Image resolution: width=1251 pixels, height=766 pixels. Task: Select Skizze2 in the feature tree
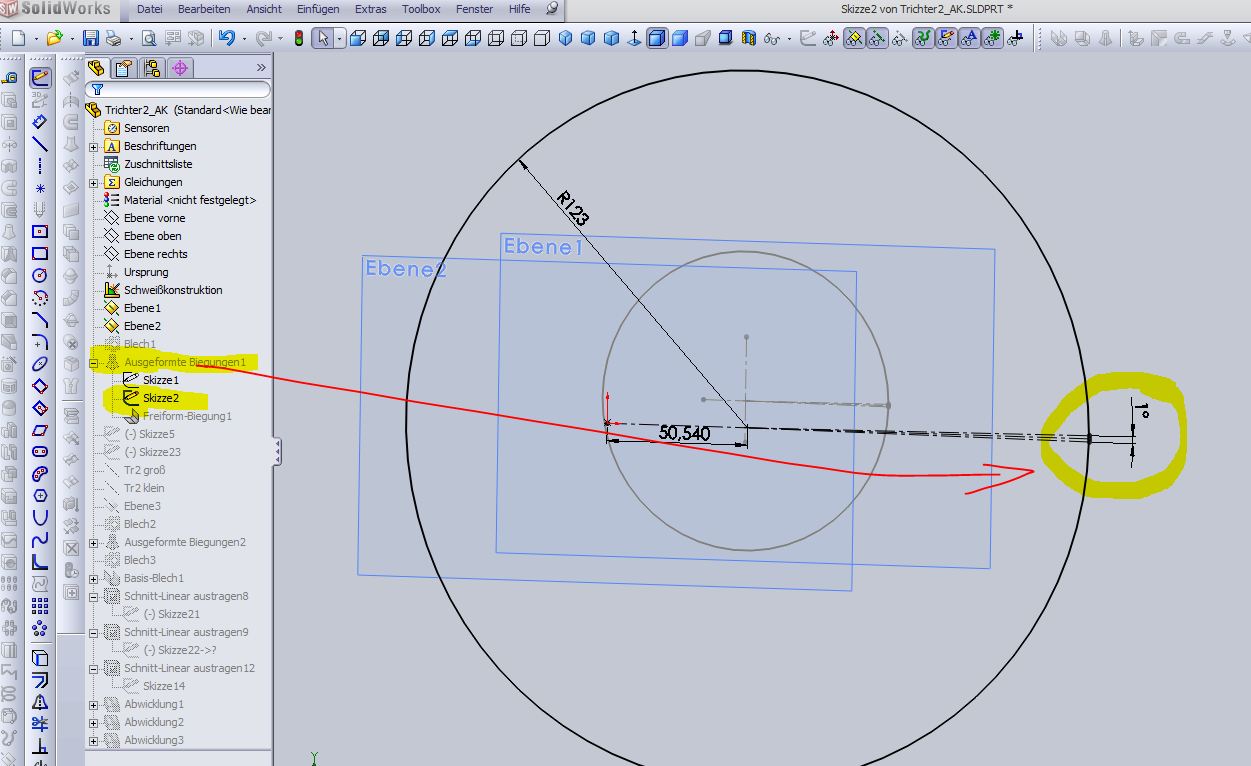(x=160, y=398)
